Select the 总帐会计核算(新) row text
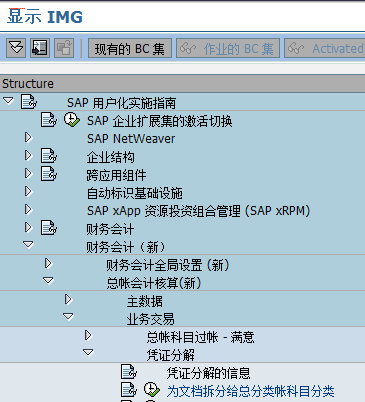Screen dimensions: 365x402 (154, 283)
